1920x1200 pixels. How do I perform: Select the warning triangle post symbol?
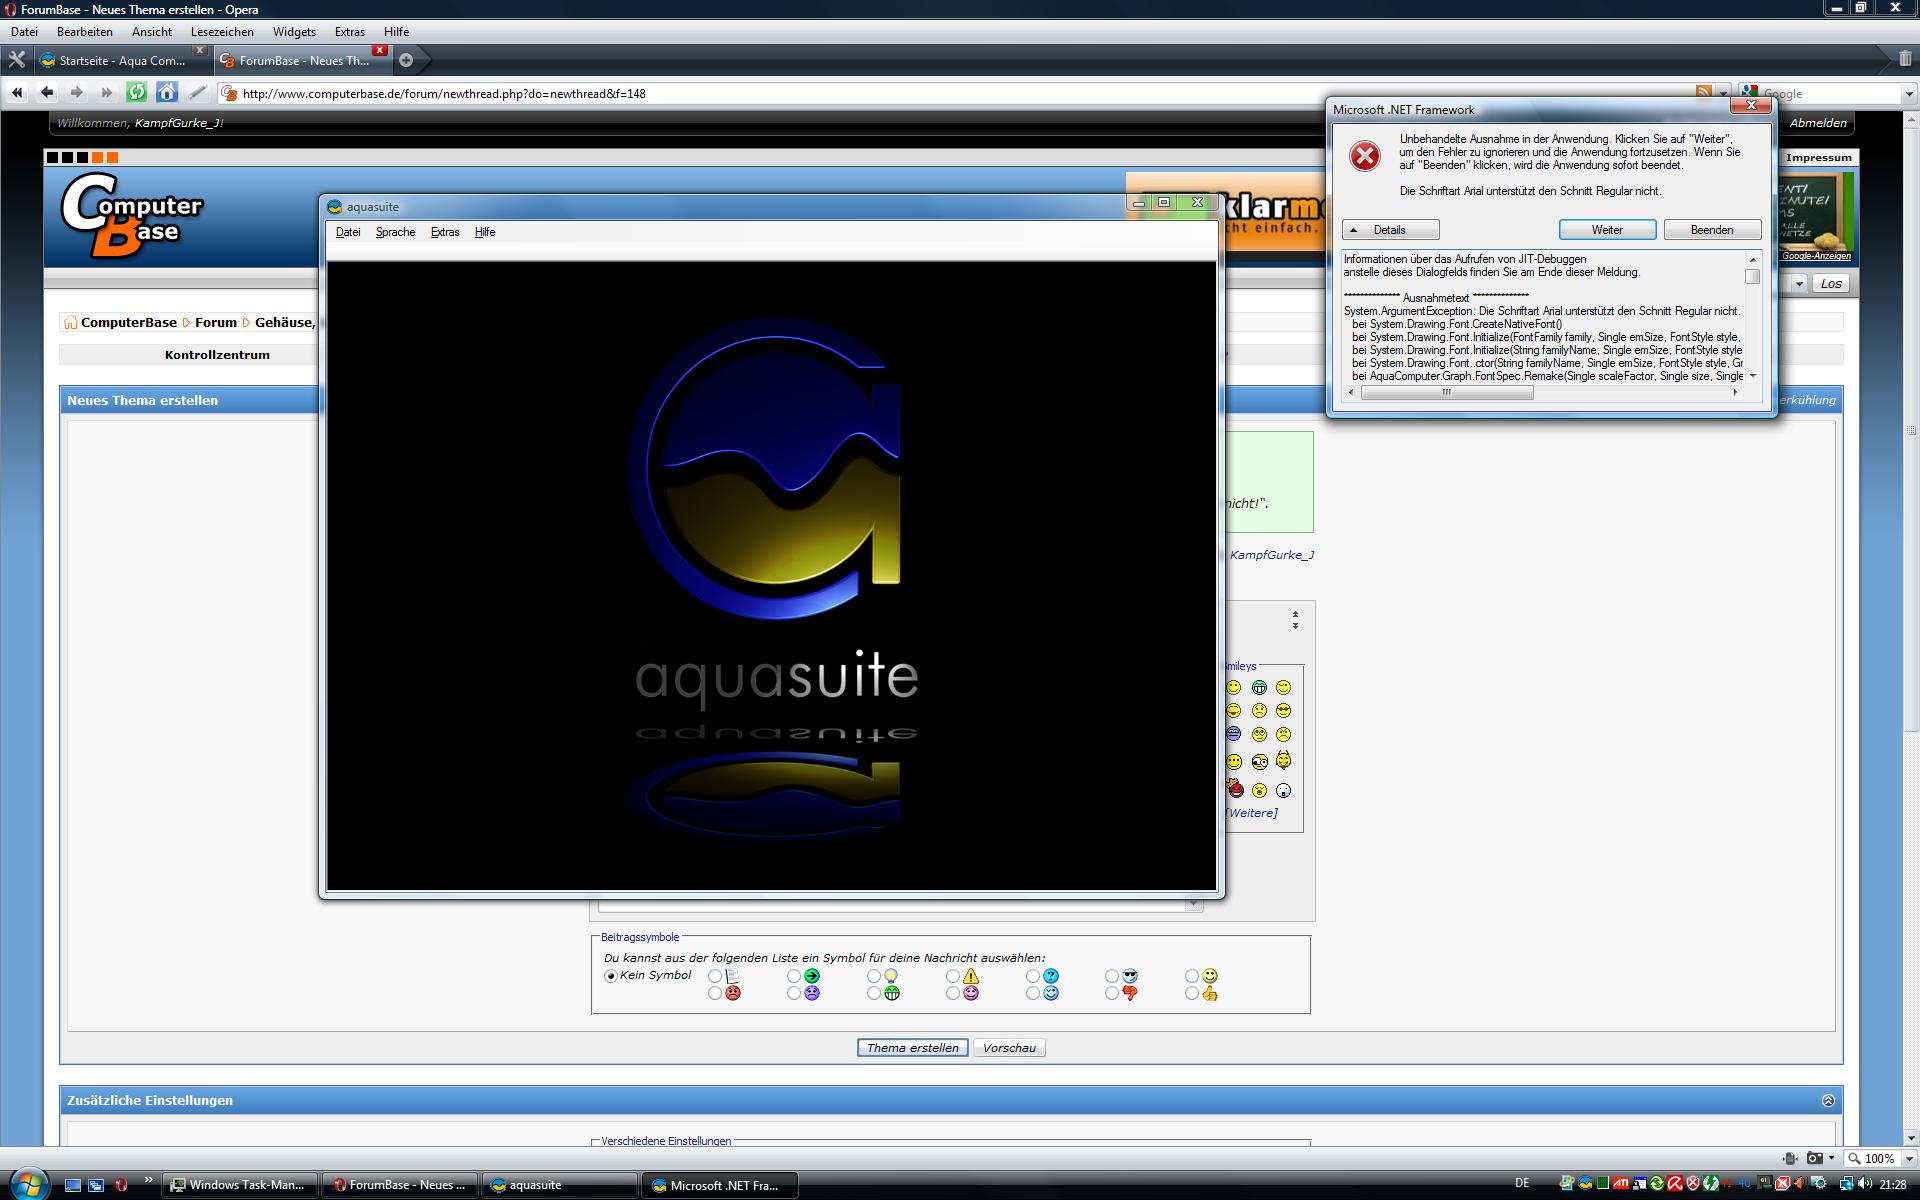[x=954, y=976]
